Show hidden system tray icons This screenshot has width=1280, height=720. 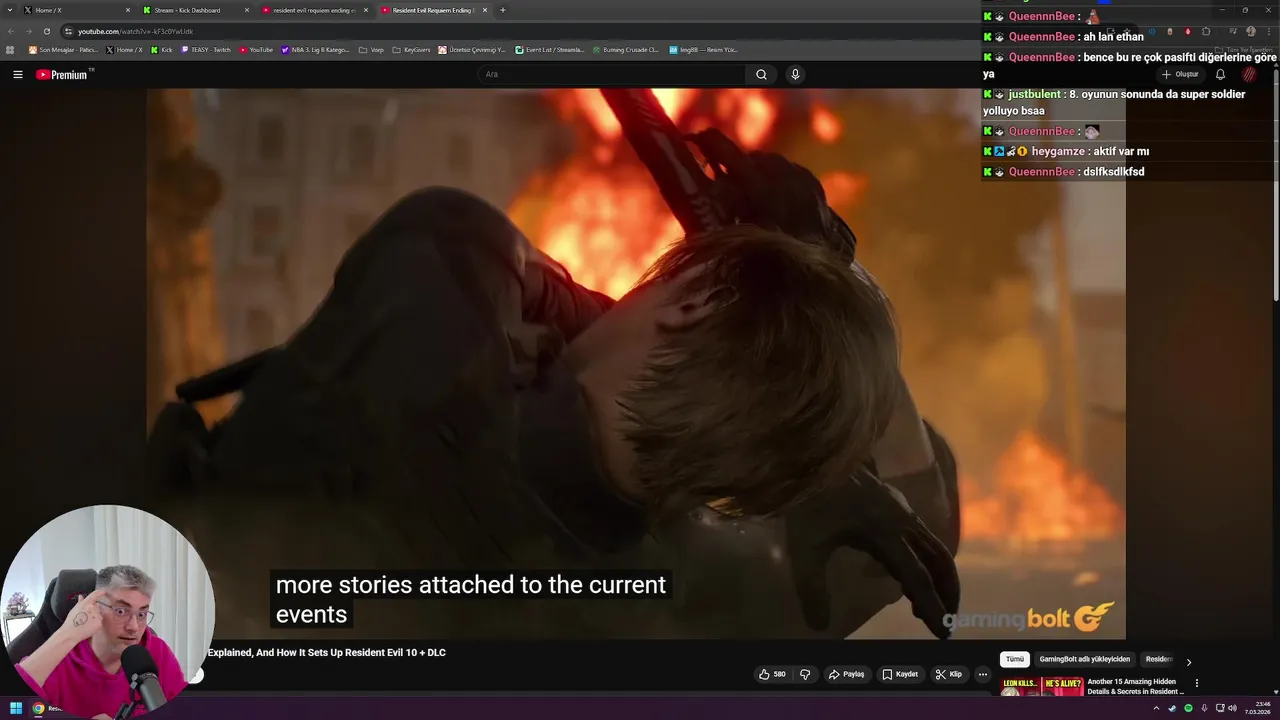point(1156,708)
